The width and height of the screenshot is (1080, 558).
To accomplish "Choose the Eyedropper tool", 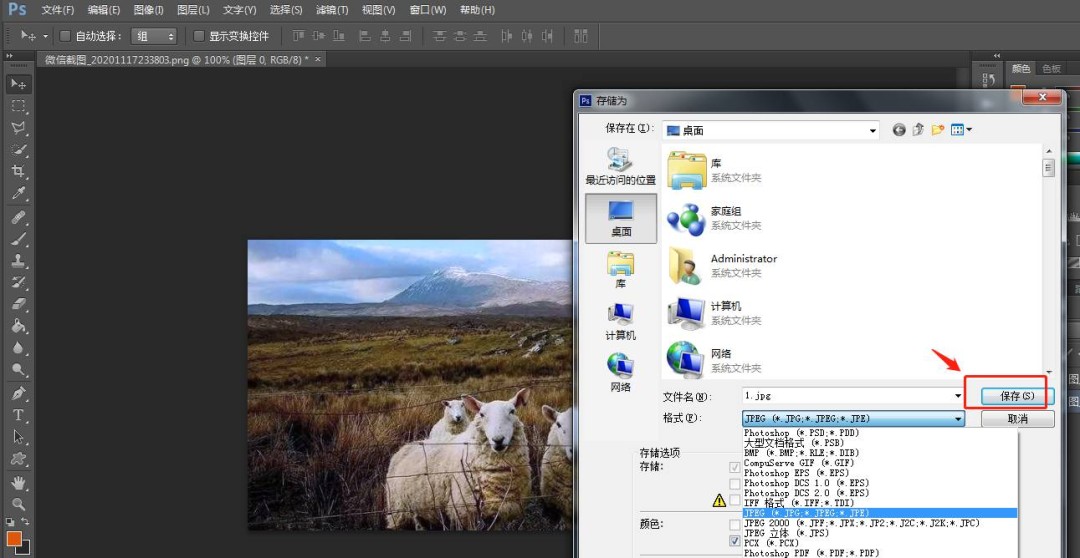I will click(x=18, y=194).
